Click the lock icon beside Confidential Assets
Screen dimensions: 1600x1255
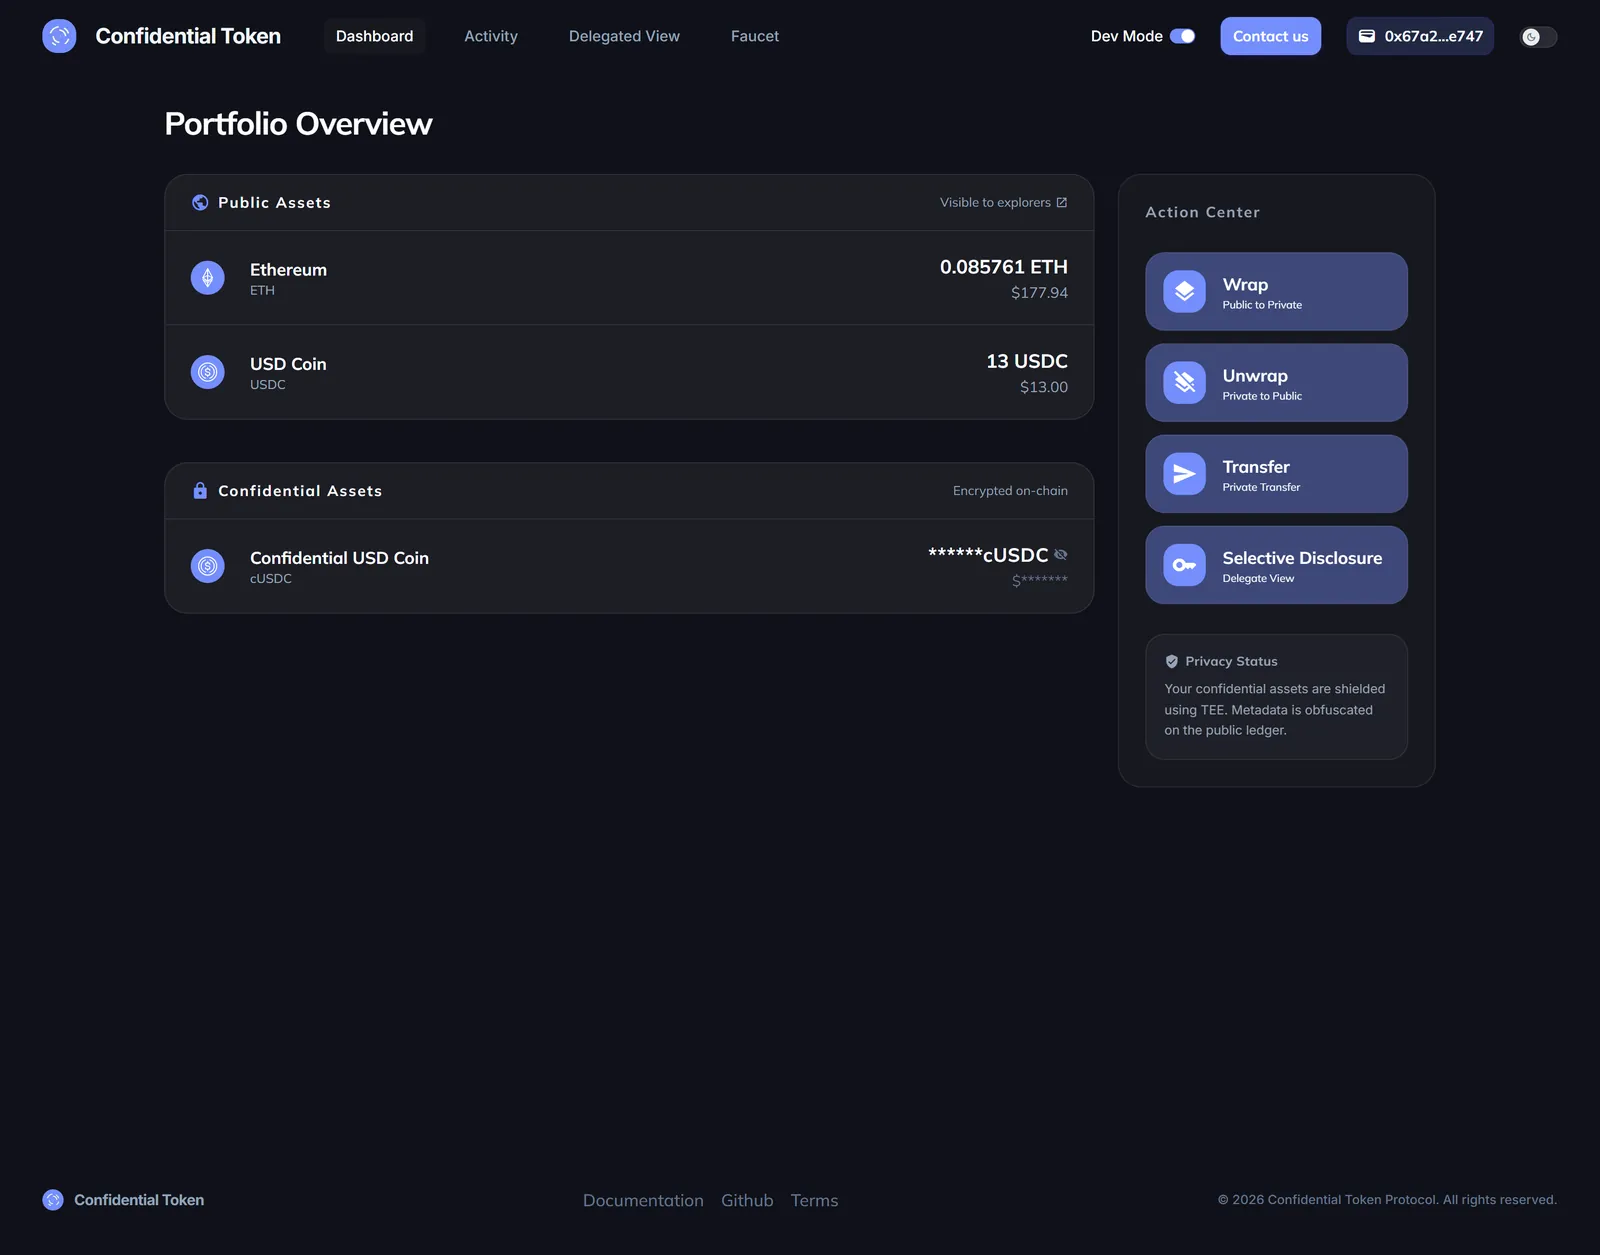pyautogui.click(x=200, y=490)
